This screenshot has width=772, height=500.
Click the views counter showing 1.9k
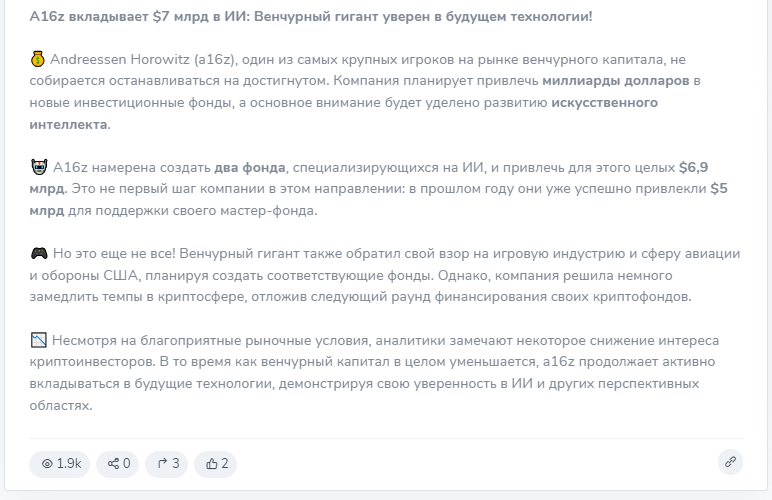point(60,464)
